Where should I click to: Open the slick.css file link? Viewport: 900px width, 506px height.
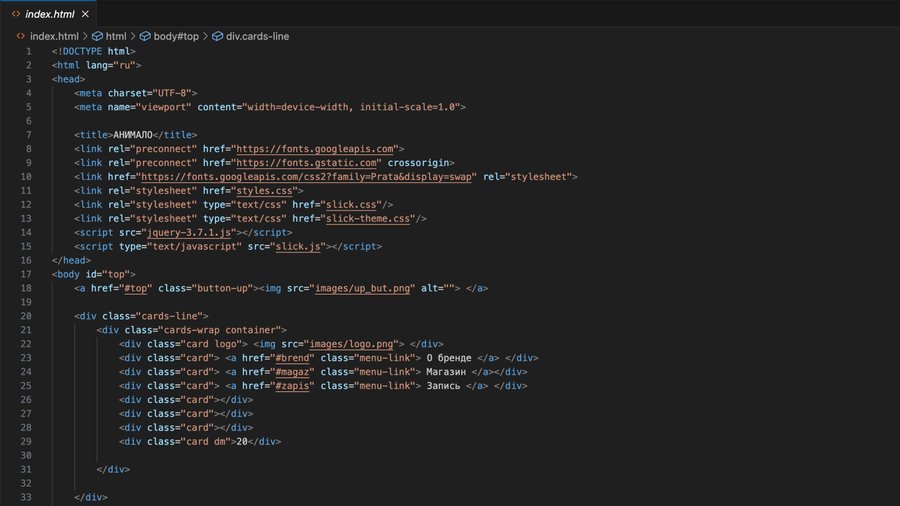351,205
